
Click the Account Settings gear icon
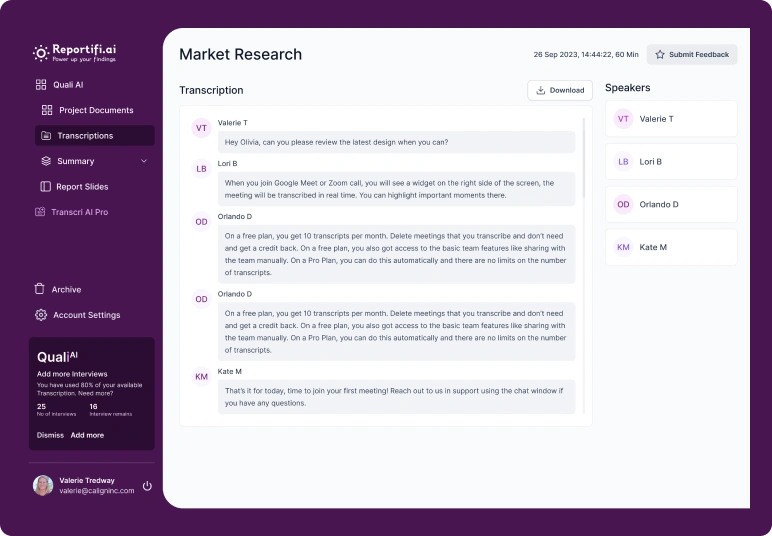point(41,315)
